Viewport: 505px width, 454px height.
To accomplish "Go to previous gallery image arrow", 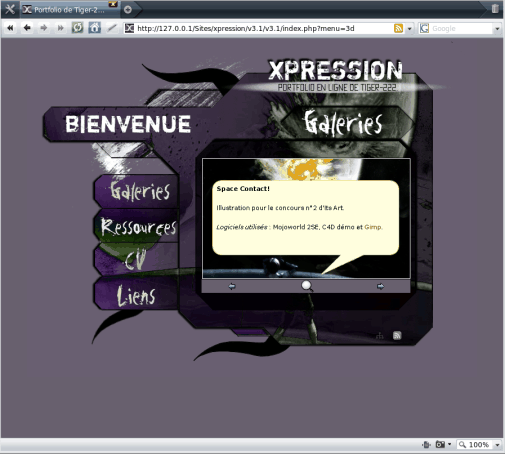I will pos(232,286).
